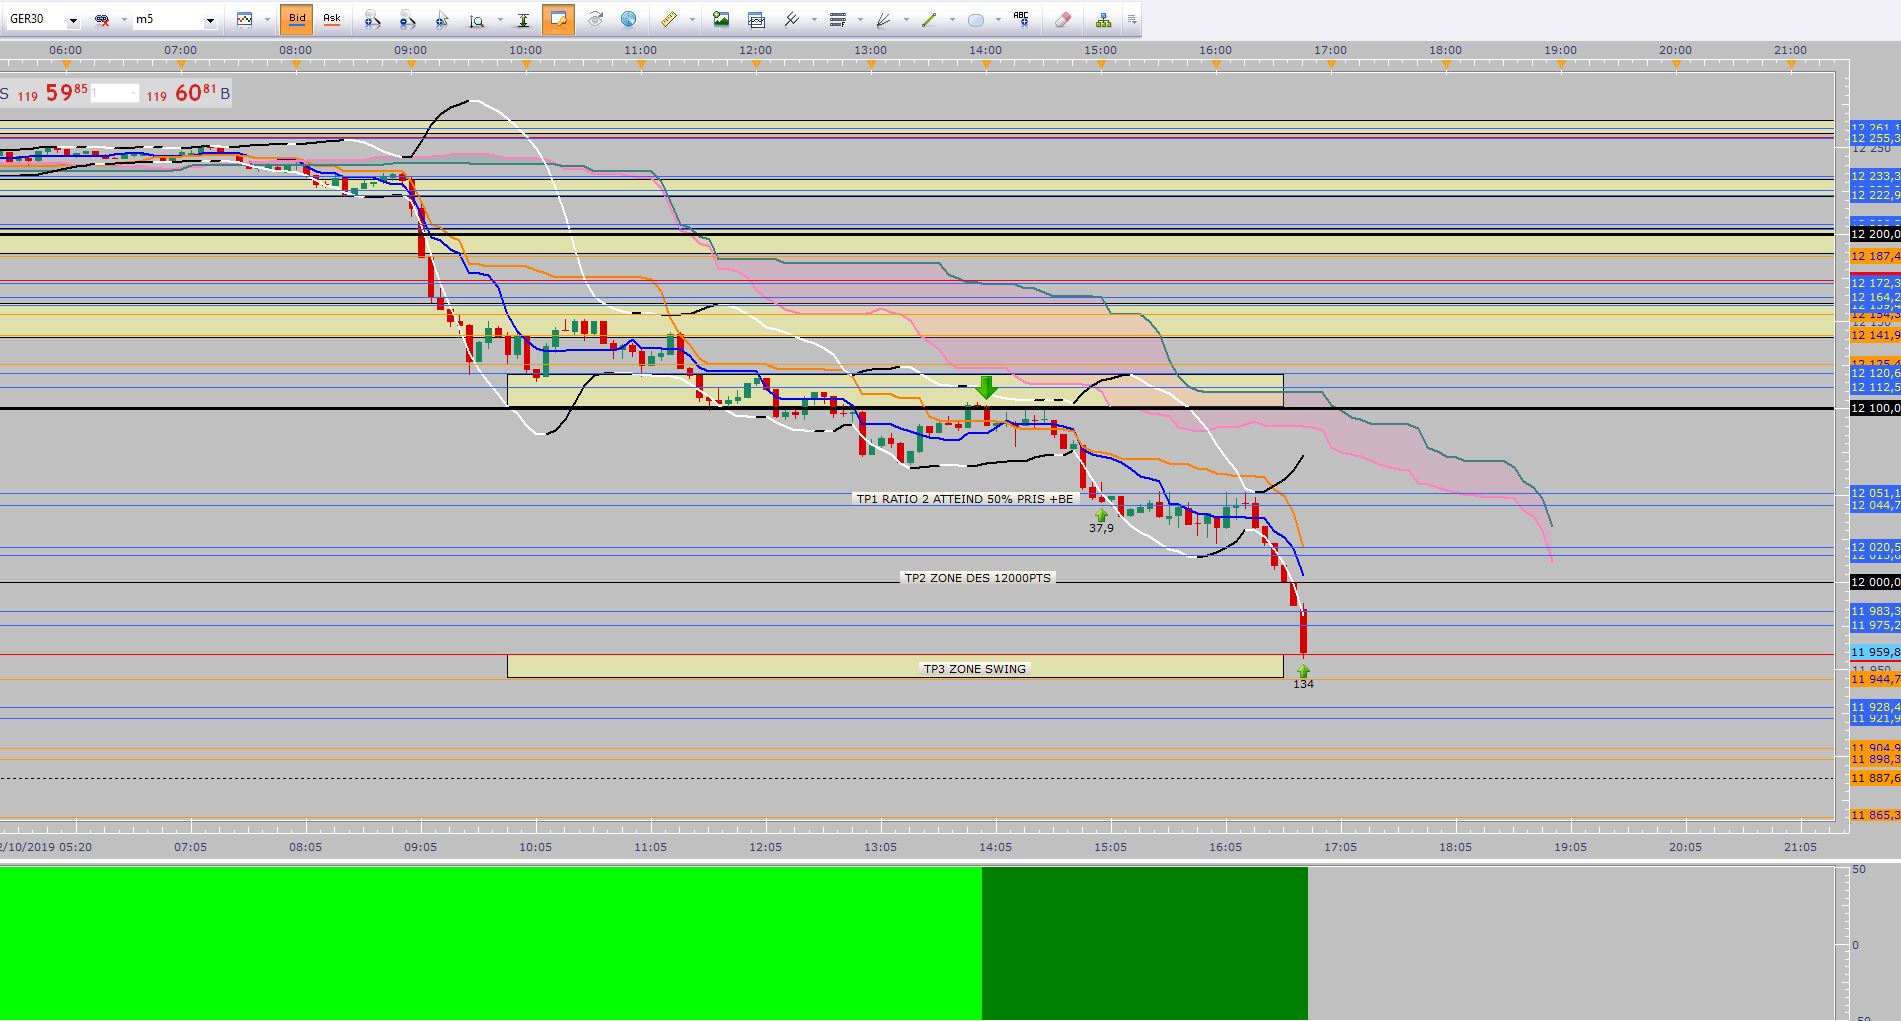Click the dark green indicator block
The height and width of the screenshot is (1021, 1901).
1145,943
